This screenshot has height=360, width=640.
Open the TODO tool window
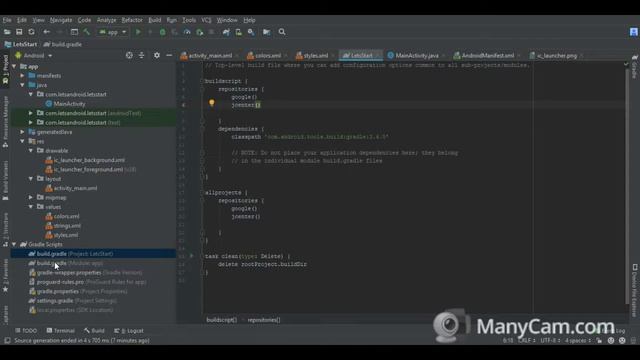pos(26,331)
